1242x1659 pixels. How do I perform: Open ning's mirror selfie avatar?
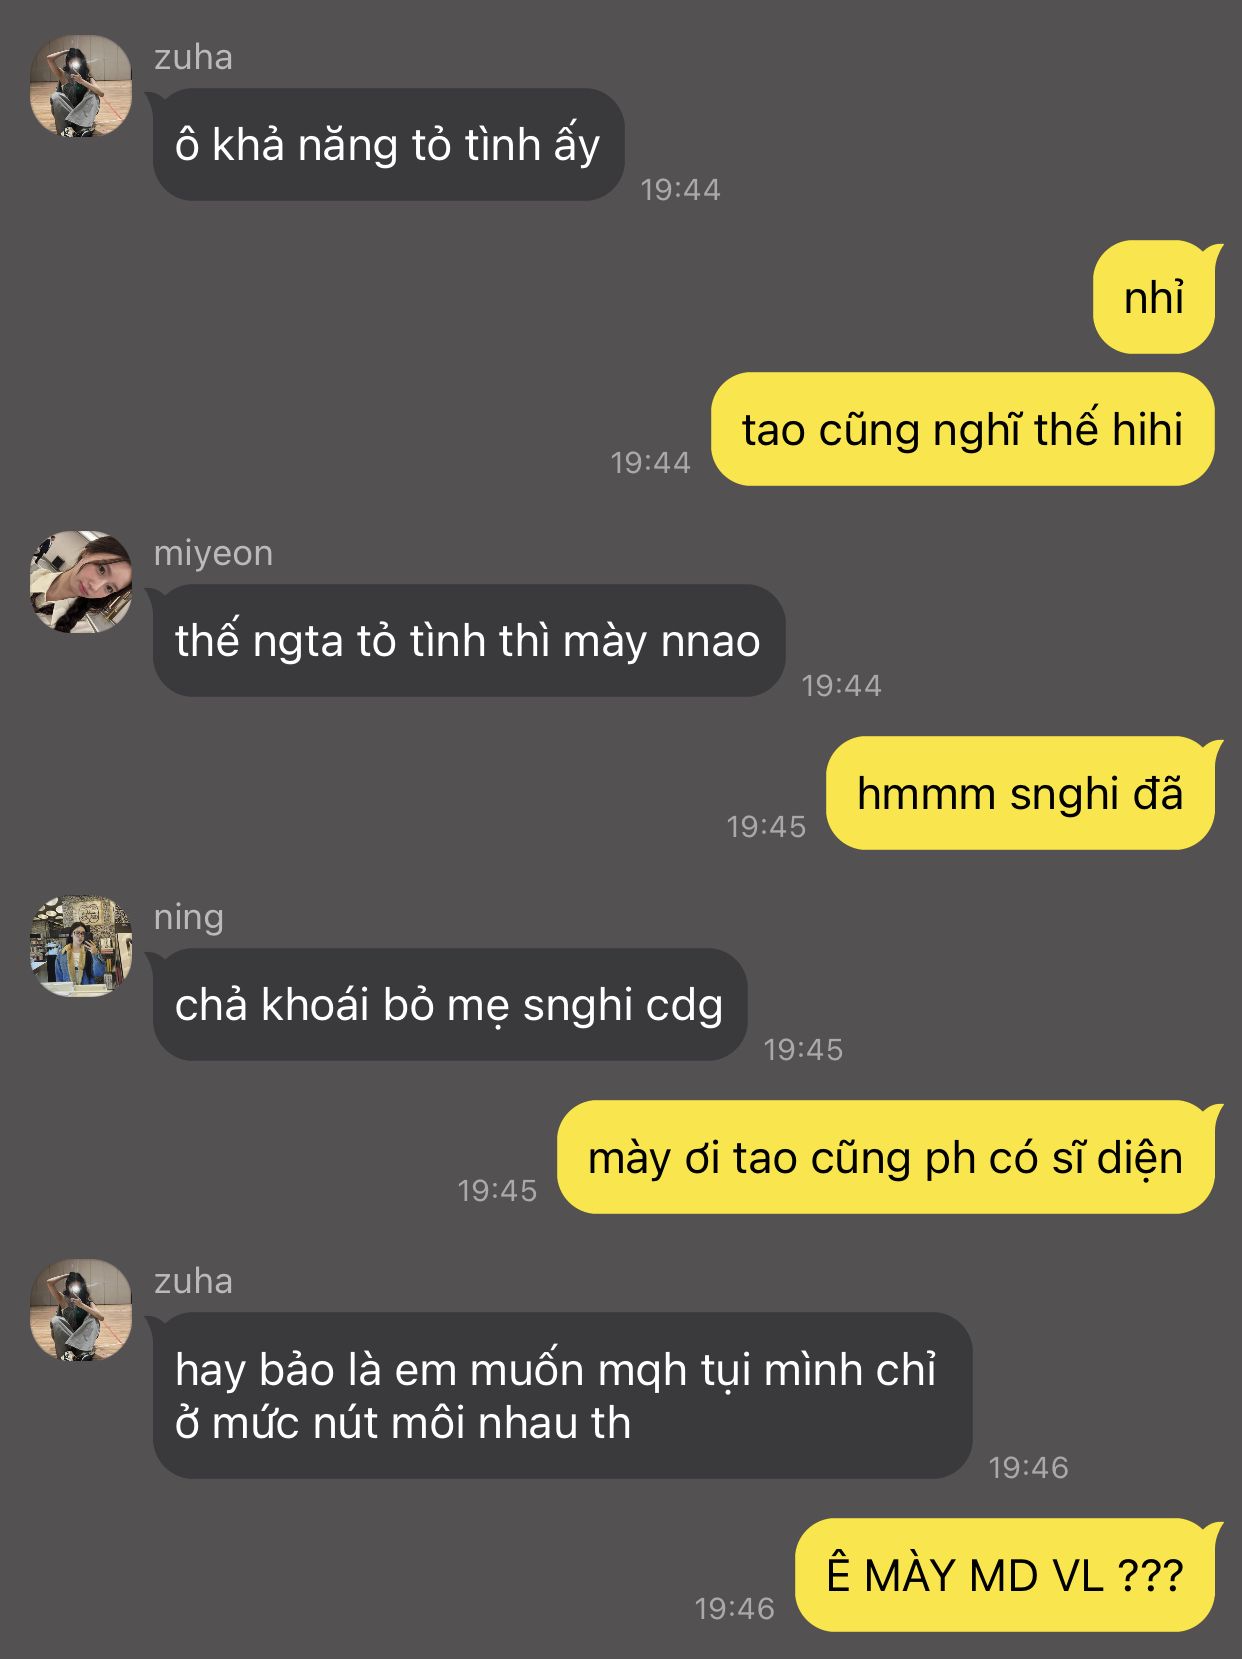81,946
